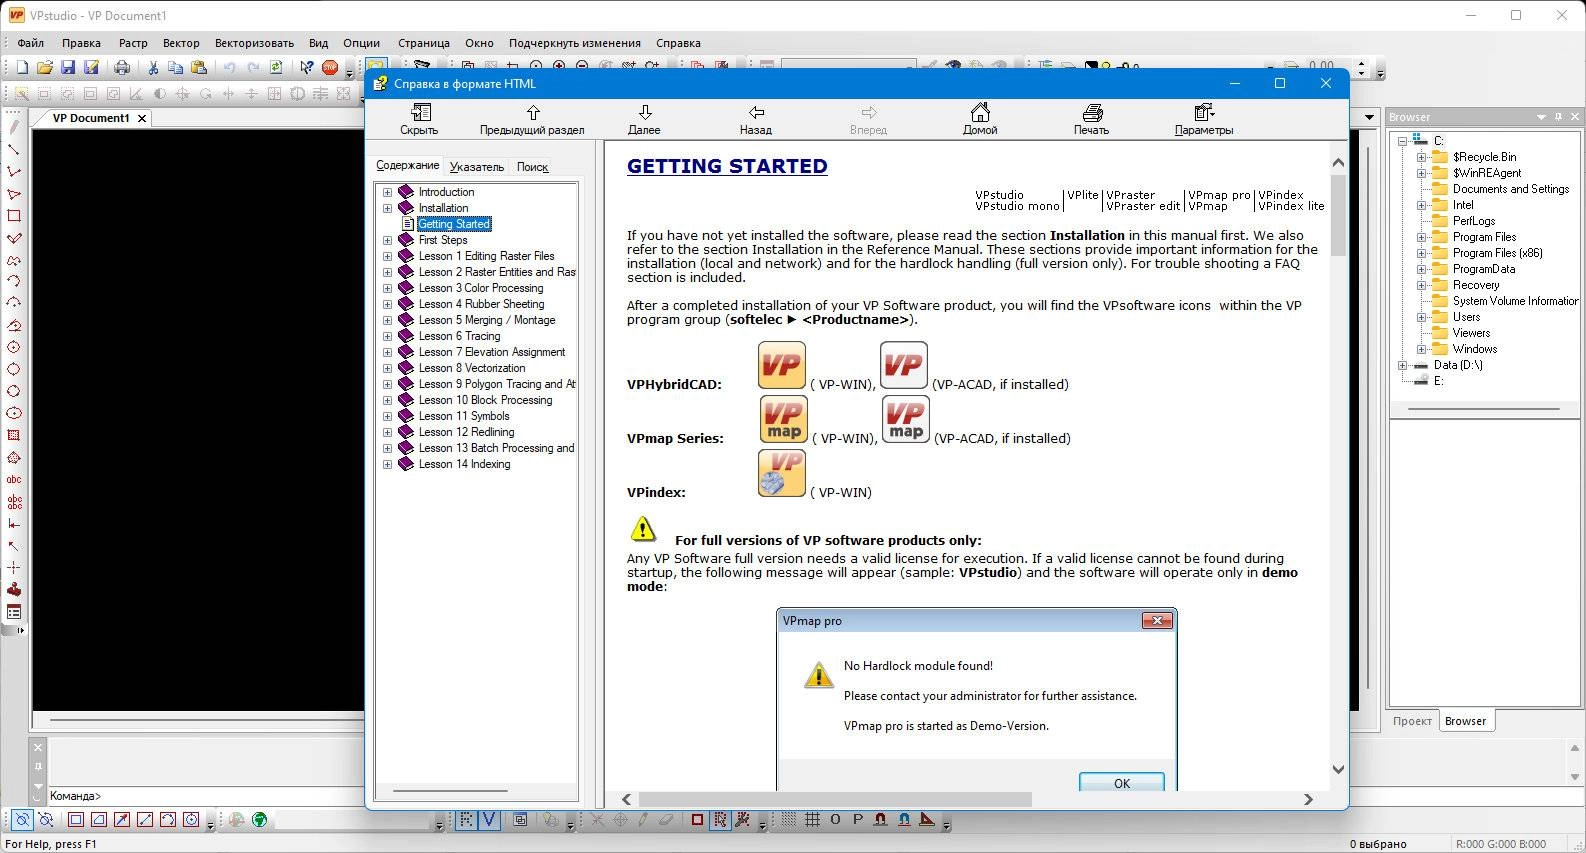Click the Cut scissors icon
The height and width of the screenshot is (853, 1586).
tap(153, 67)
